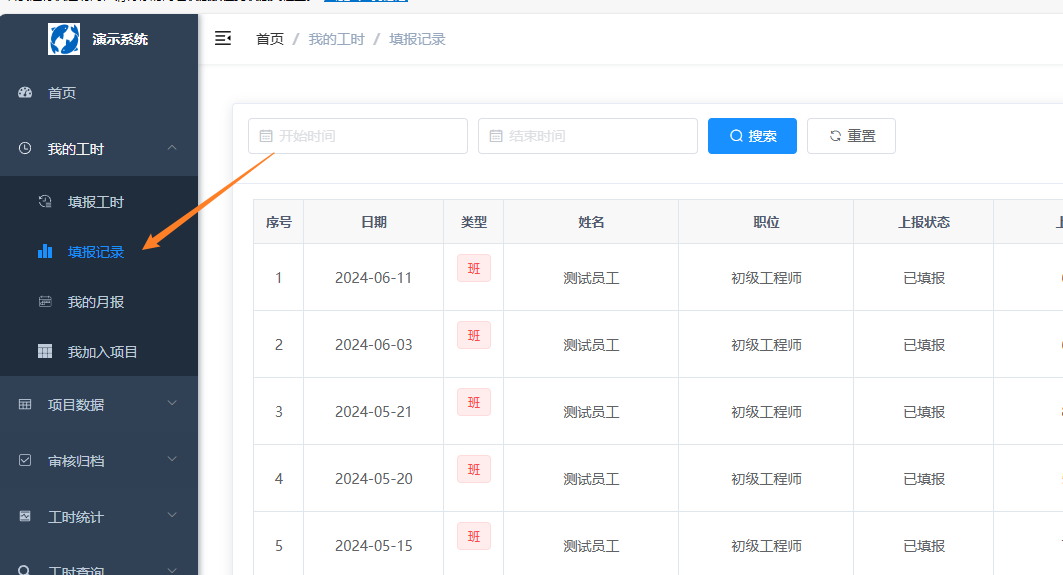Click the 姓名 column header
This screenshot has height=575, width=1063.
click(x=591, y=222)
